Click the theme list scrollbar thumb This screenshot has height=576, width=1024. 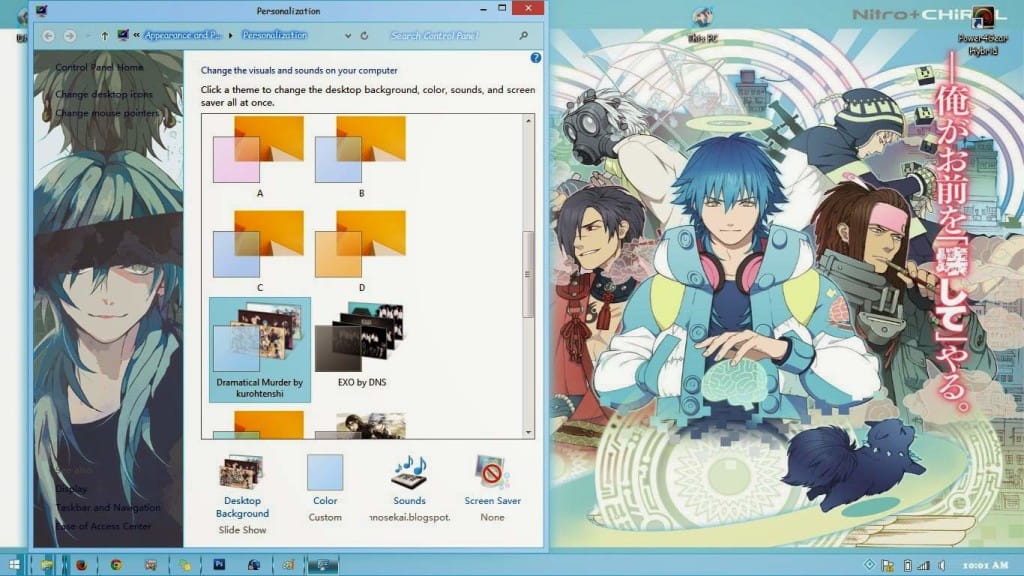tap(528, 274)
